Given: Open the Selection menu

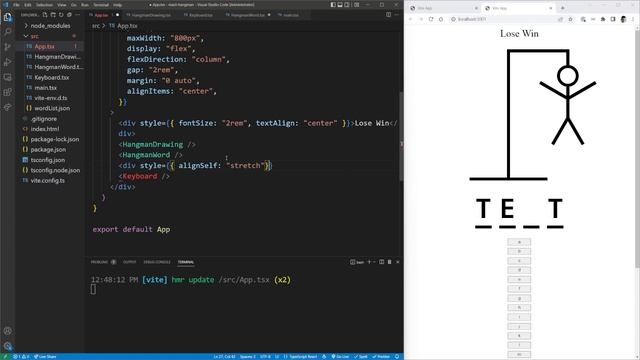Looking at the screenshot, I should pos(44,5).
